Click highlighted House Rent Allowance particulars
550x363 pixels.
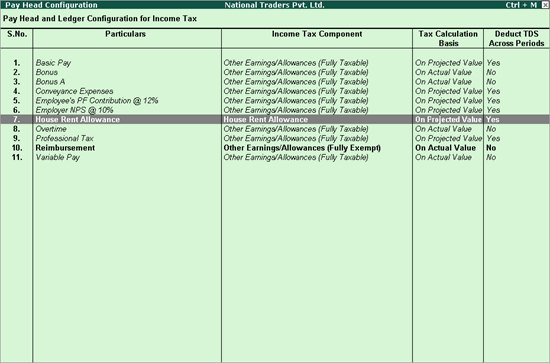78,120
